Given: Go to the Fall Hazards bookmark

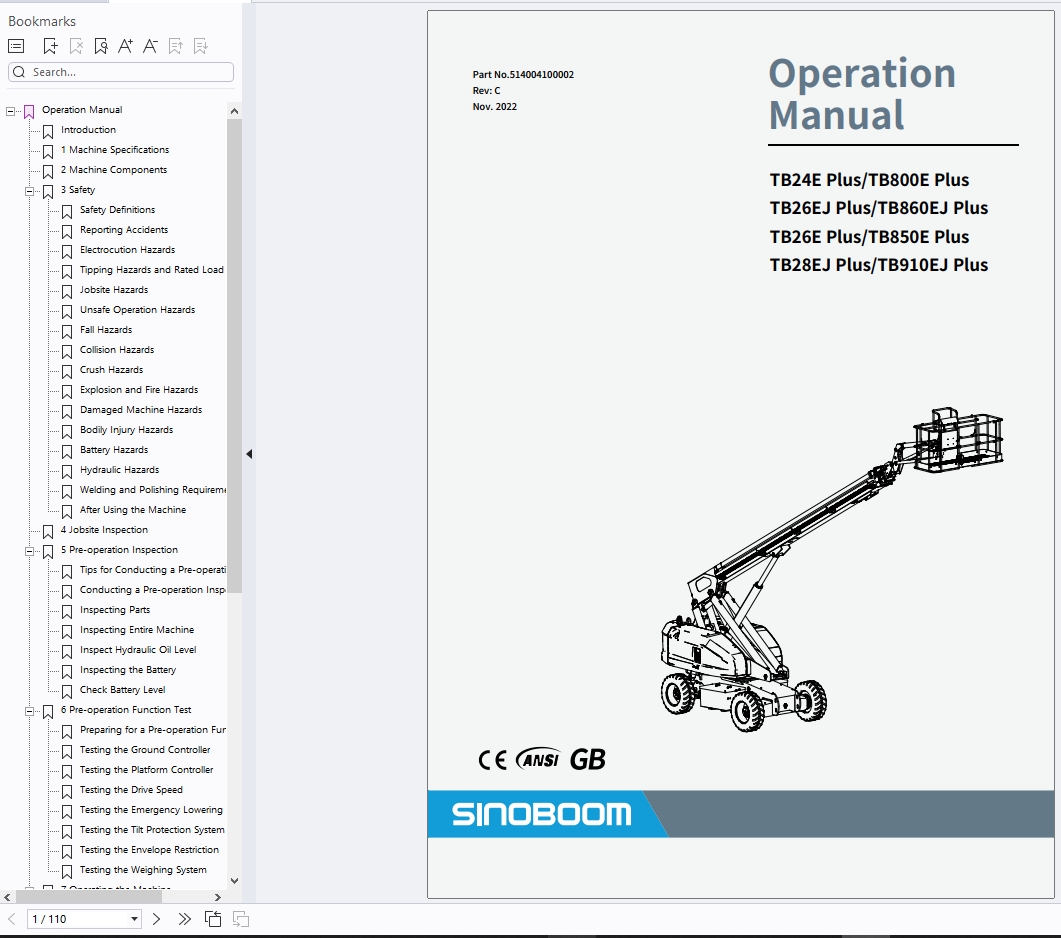Looking at the screenshot, I should coord(106,330).
